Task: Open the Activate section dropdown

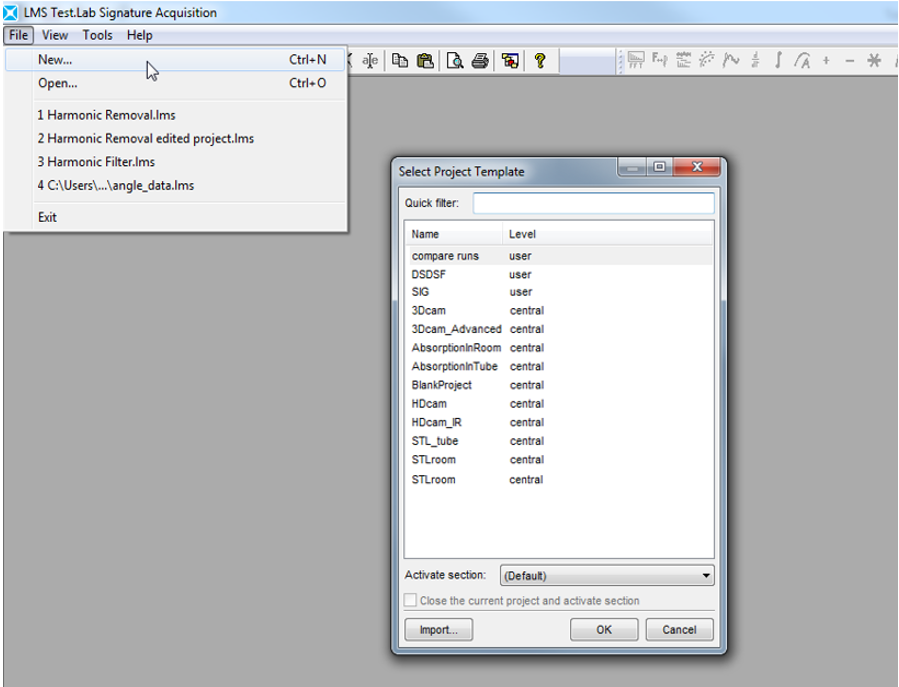Action: 607,575
